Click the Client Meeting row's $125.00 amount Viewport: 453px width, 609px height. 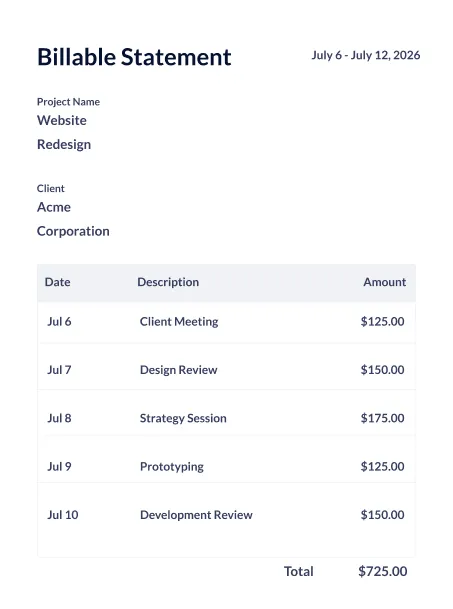[382, 322]
